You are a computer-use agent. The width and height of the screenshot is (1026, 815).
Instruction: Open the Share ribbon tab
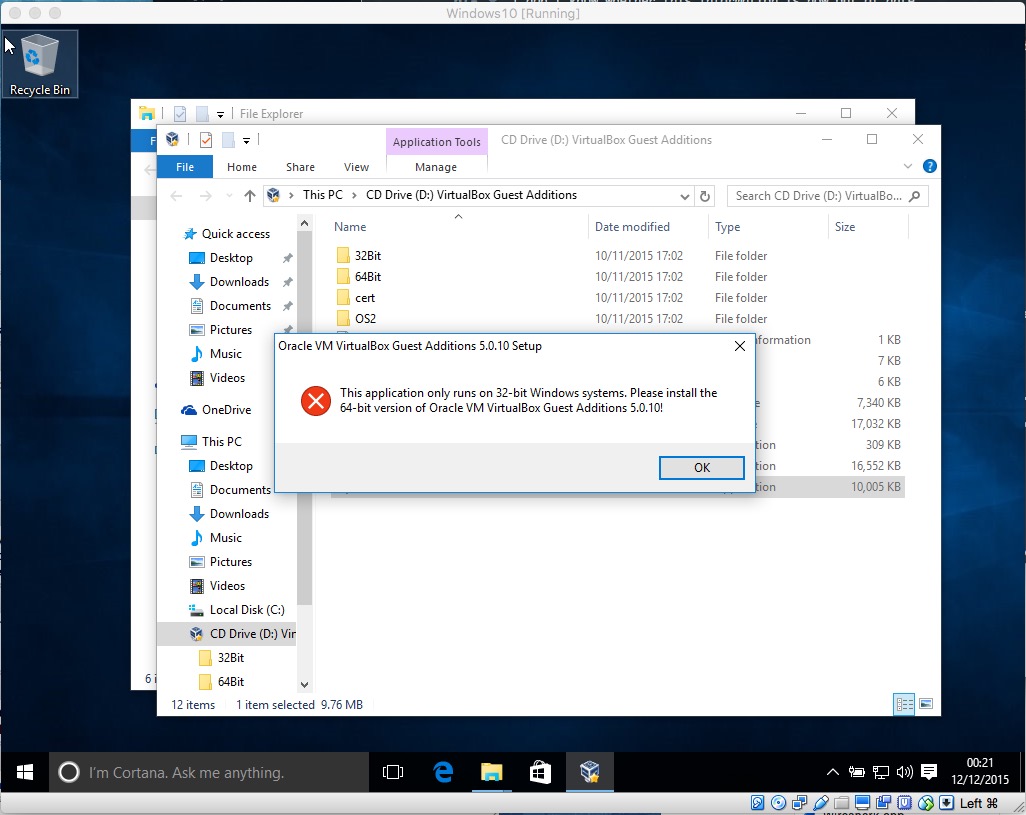point(300,167)
